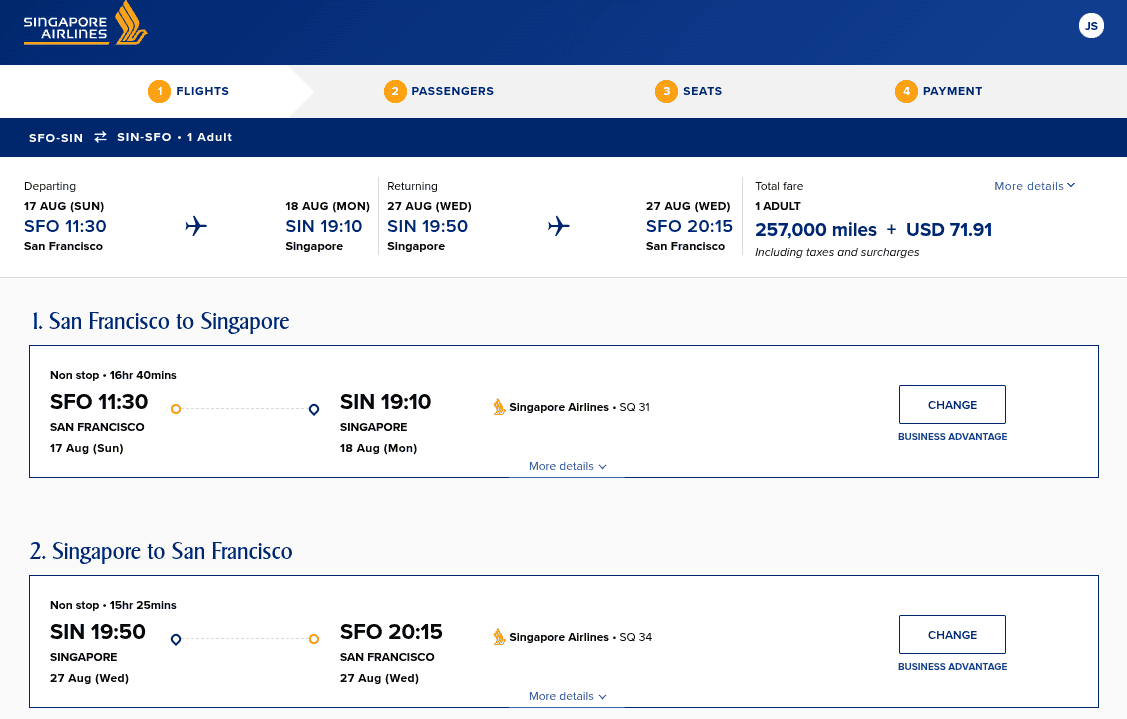
Task: Click the Singapore Airlines bird icon next to SQ 31
Action: point(499,407)
